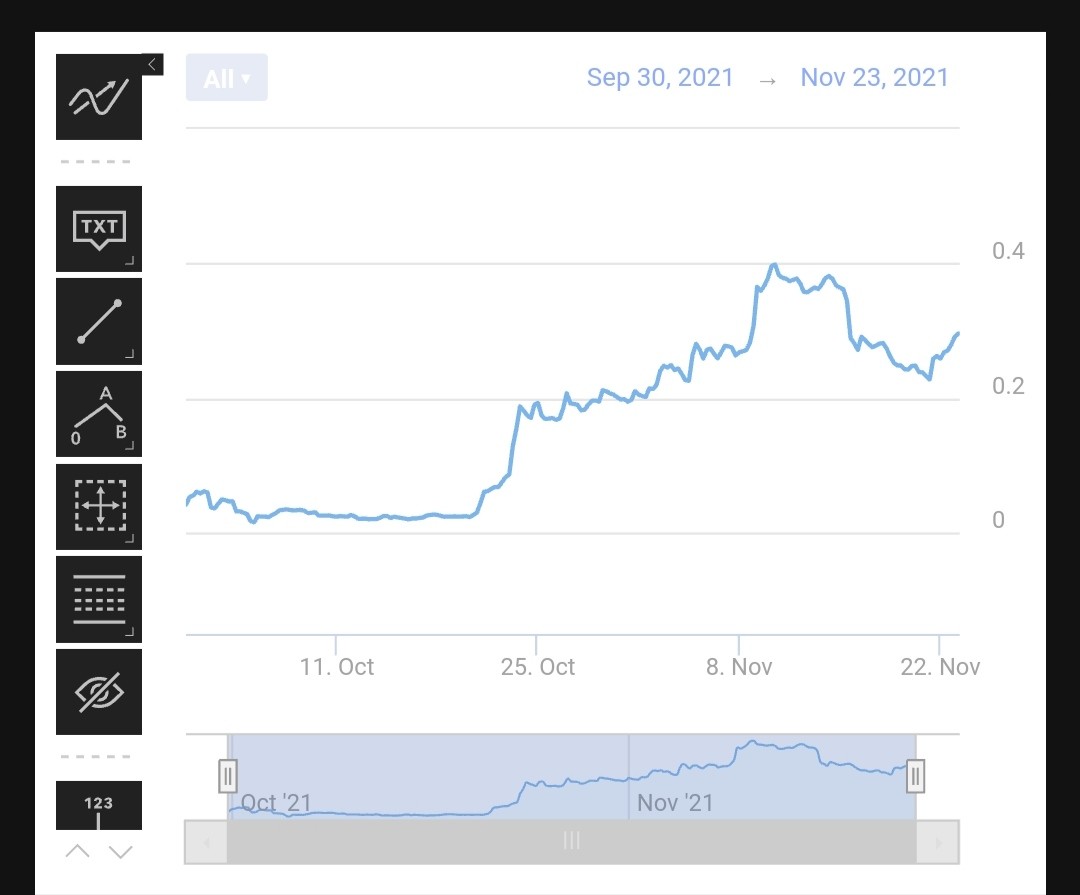Select the A-B-0 Elliott wave tool

coord(98,414)
